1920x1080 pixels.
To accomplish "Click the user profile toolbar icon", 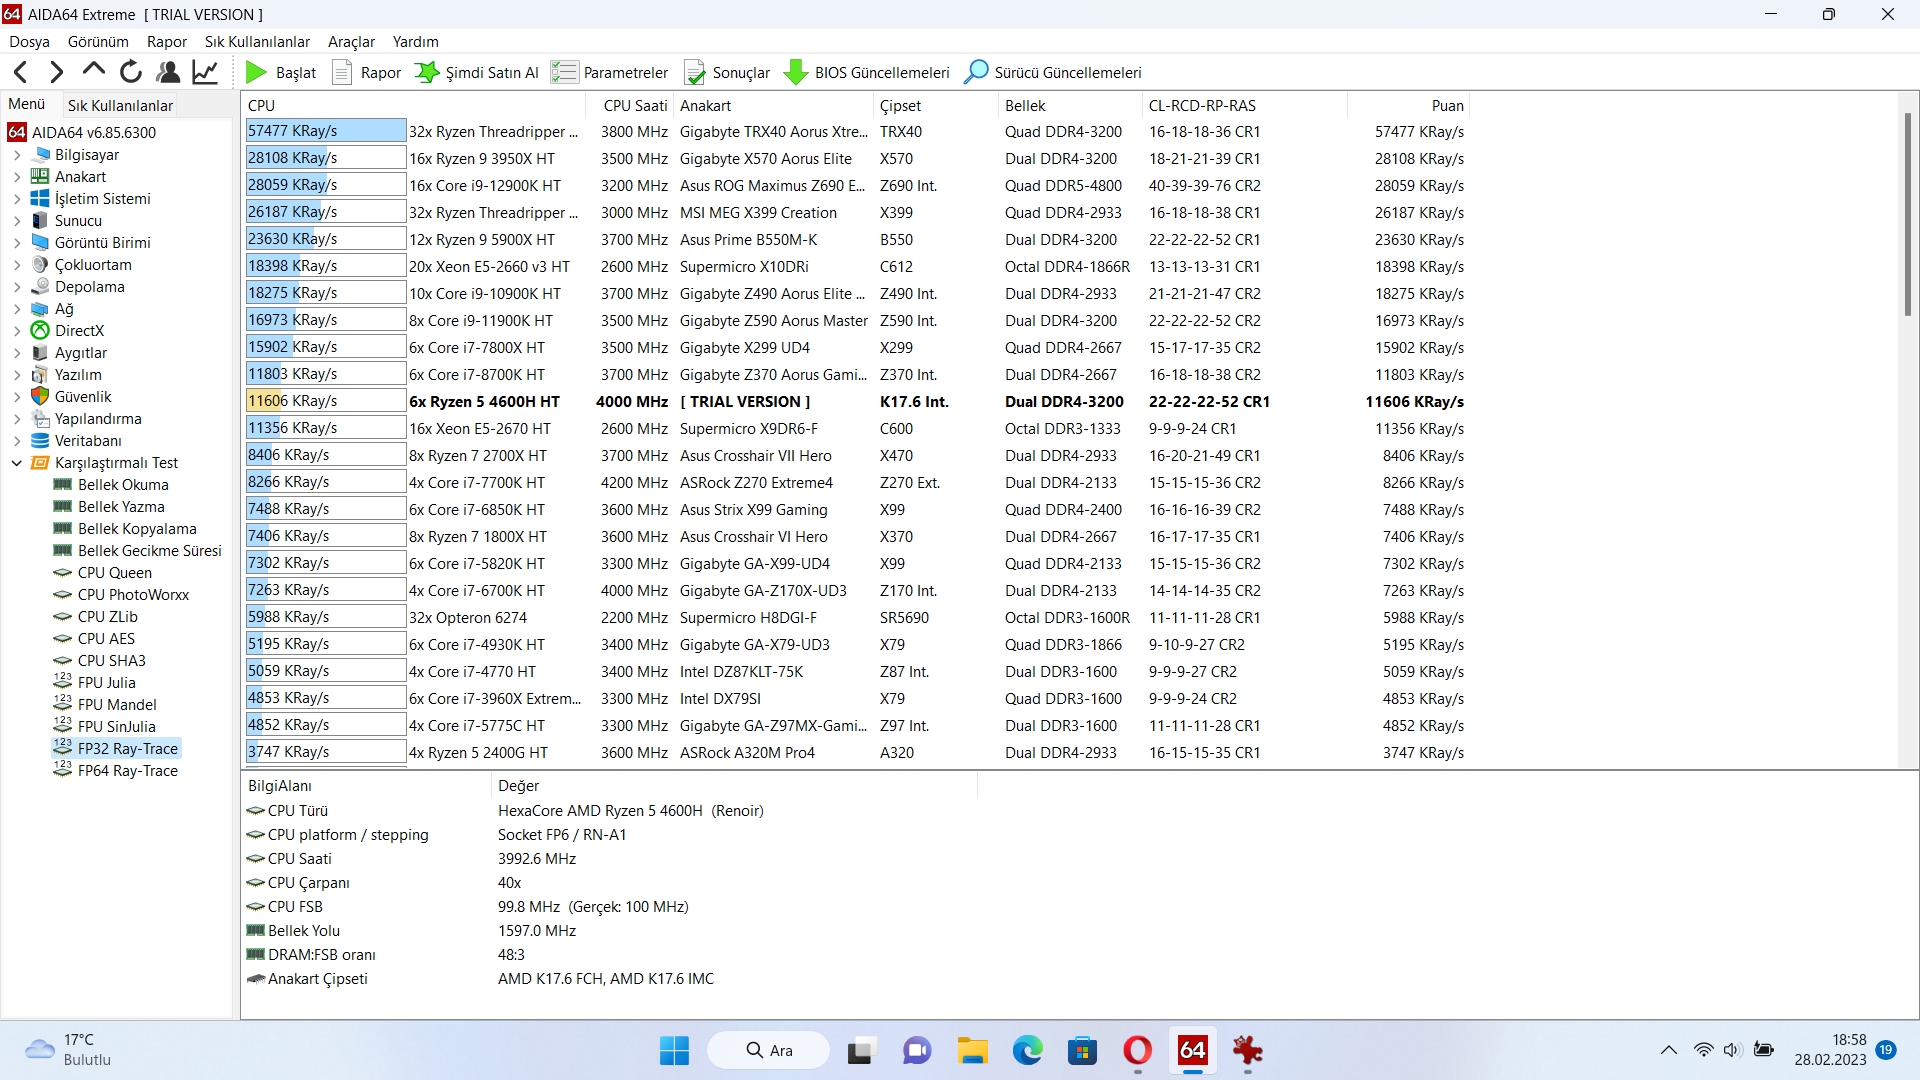I will click(x=168, y=72).
